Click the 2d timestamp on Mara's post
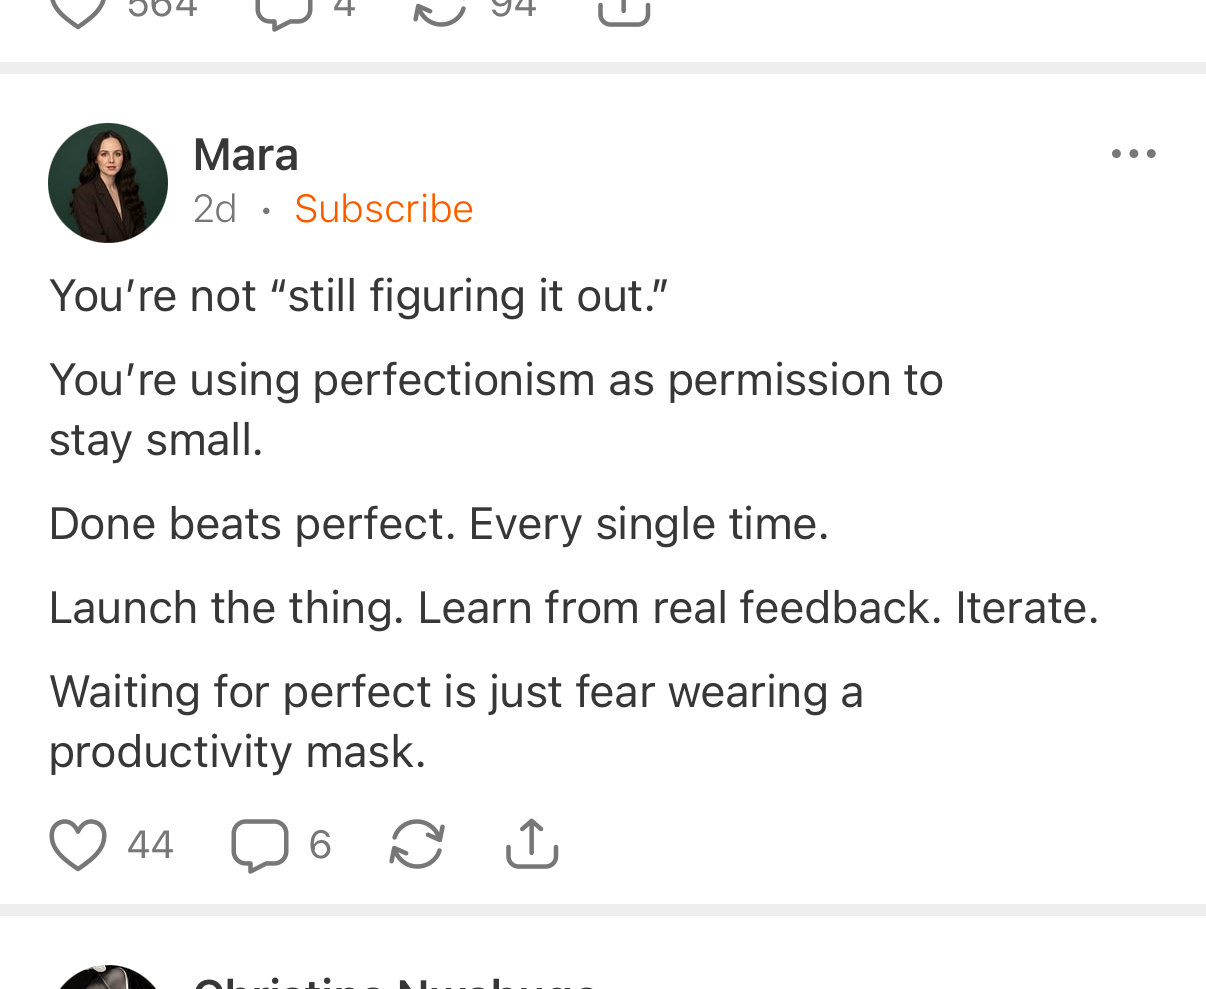Viewport: 1206px width, 989px height. 215,209
